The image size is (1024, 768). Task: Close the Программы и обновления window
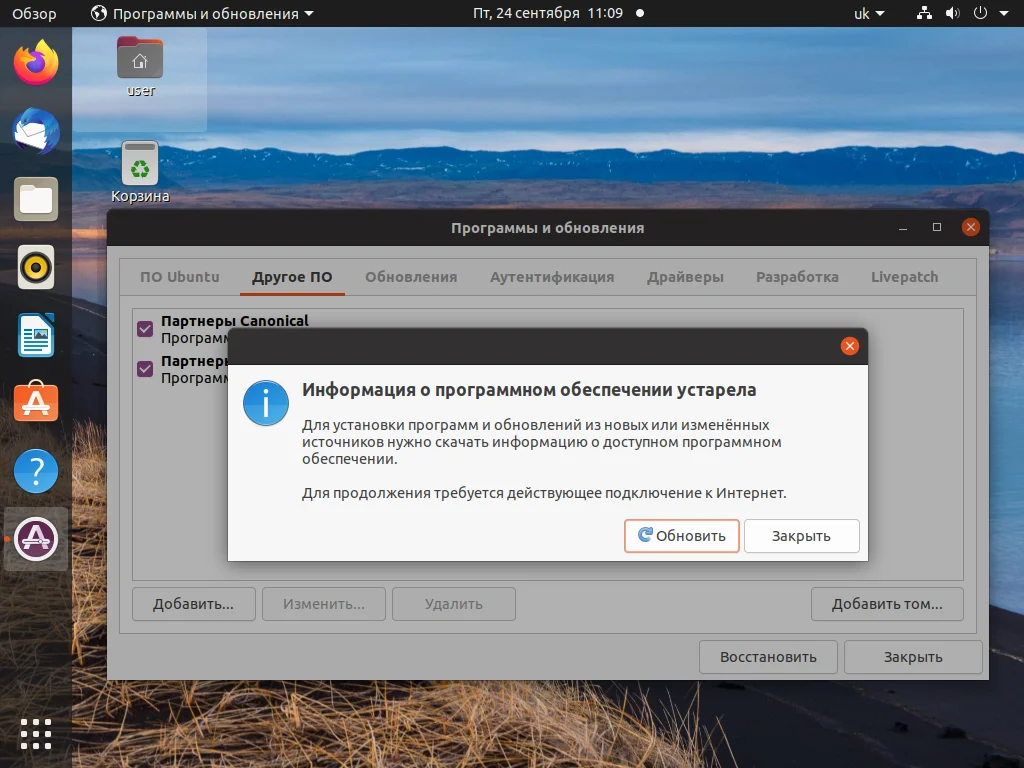pyautogui.click(x=971, y=227)
